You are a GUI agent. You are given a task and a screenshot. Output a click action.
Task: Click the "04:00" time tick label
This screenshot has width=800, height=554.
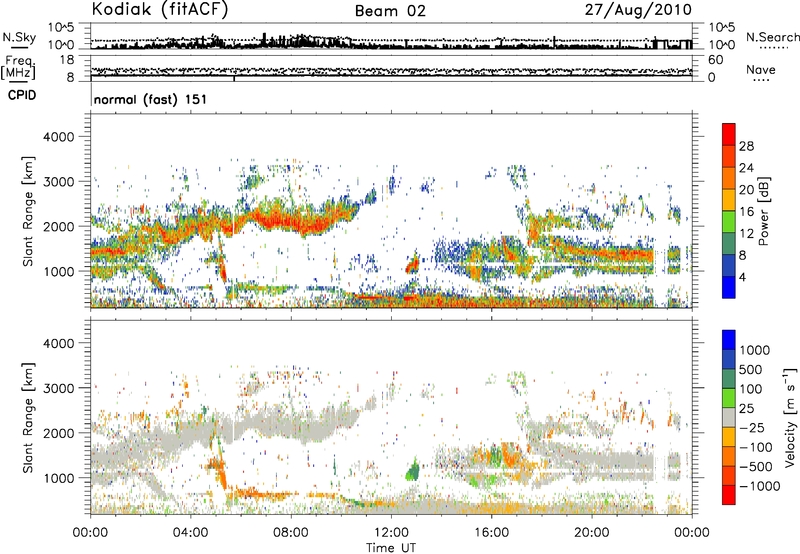click(191, 533)
